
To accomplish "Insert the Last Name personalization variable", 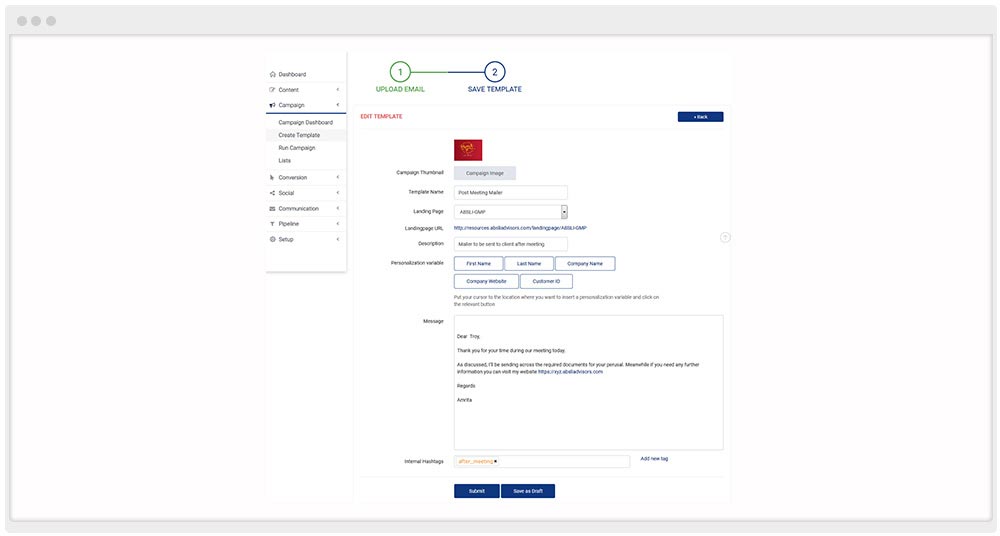I will coord(529,264).
